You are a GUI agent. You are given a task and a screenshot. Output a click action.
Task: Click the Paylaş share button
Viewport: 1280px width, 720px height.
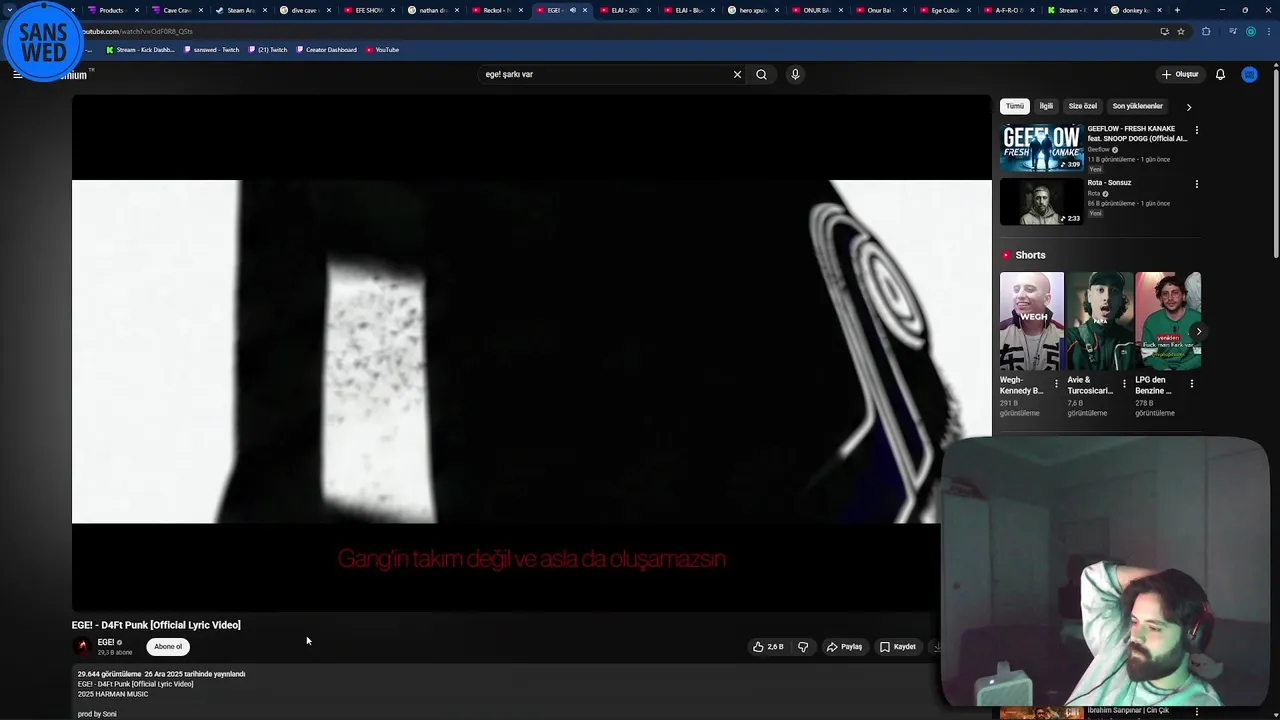click(x=844, y=647)
